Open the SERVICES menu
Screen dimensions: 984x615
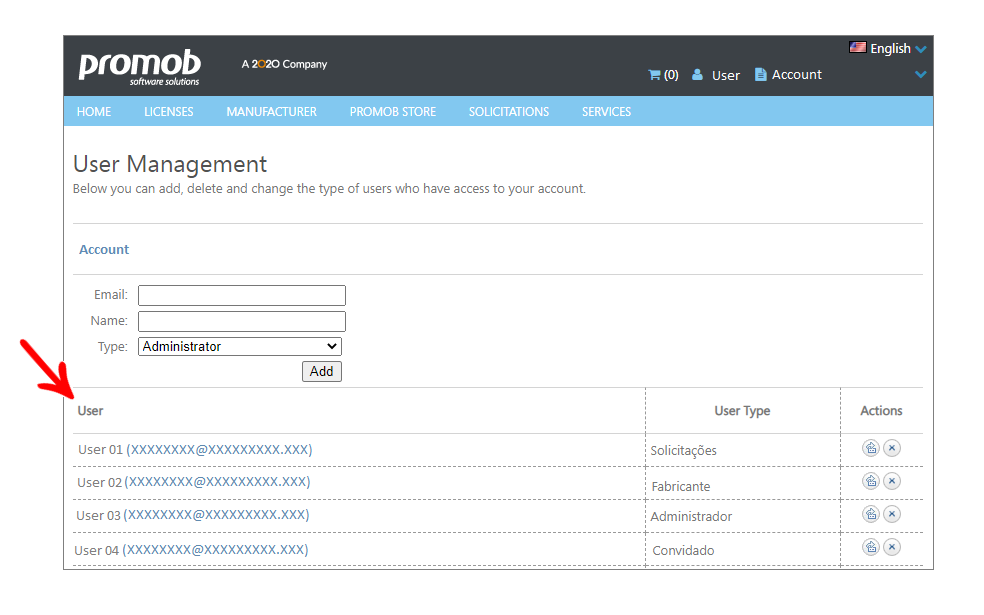pos(606,112)
